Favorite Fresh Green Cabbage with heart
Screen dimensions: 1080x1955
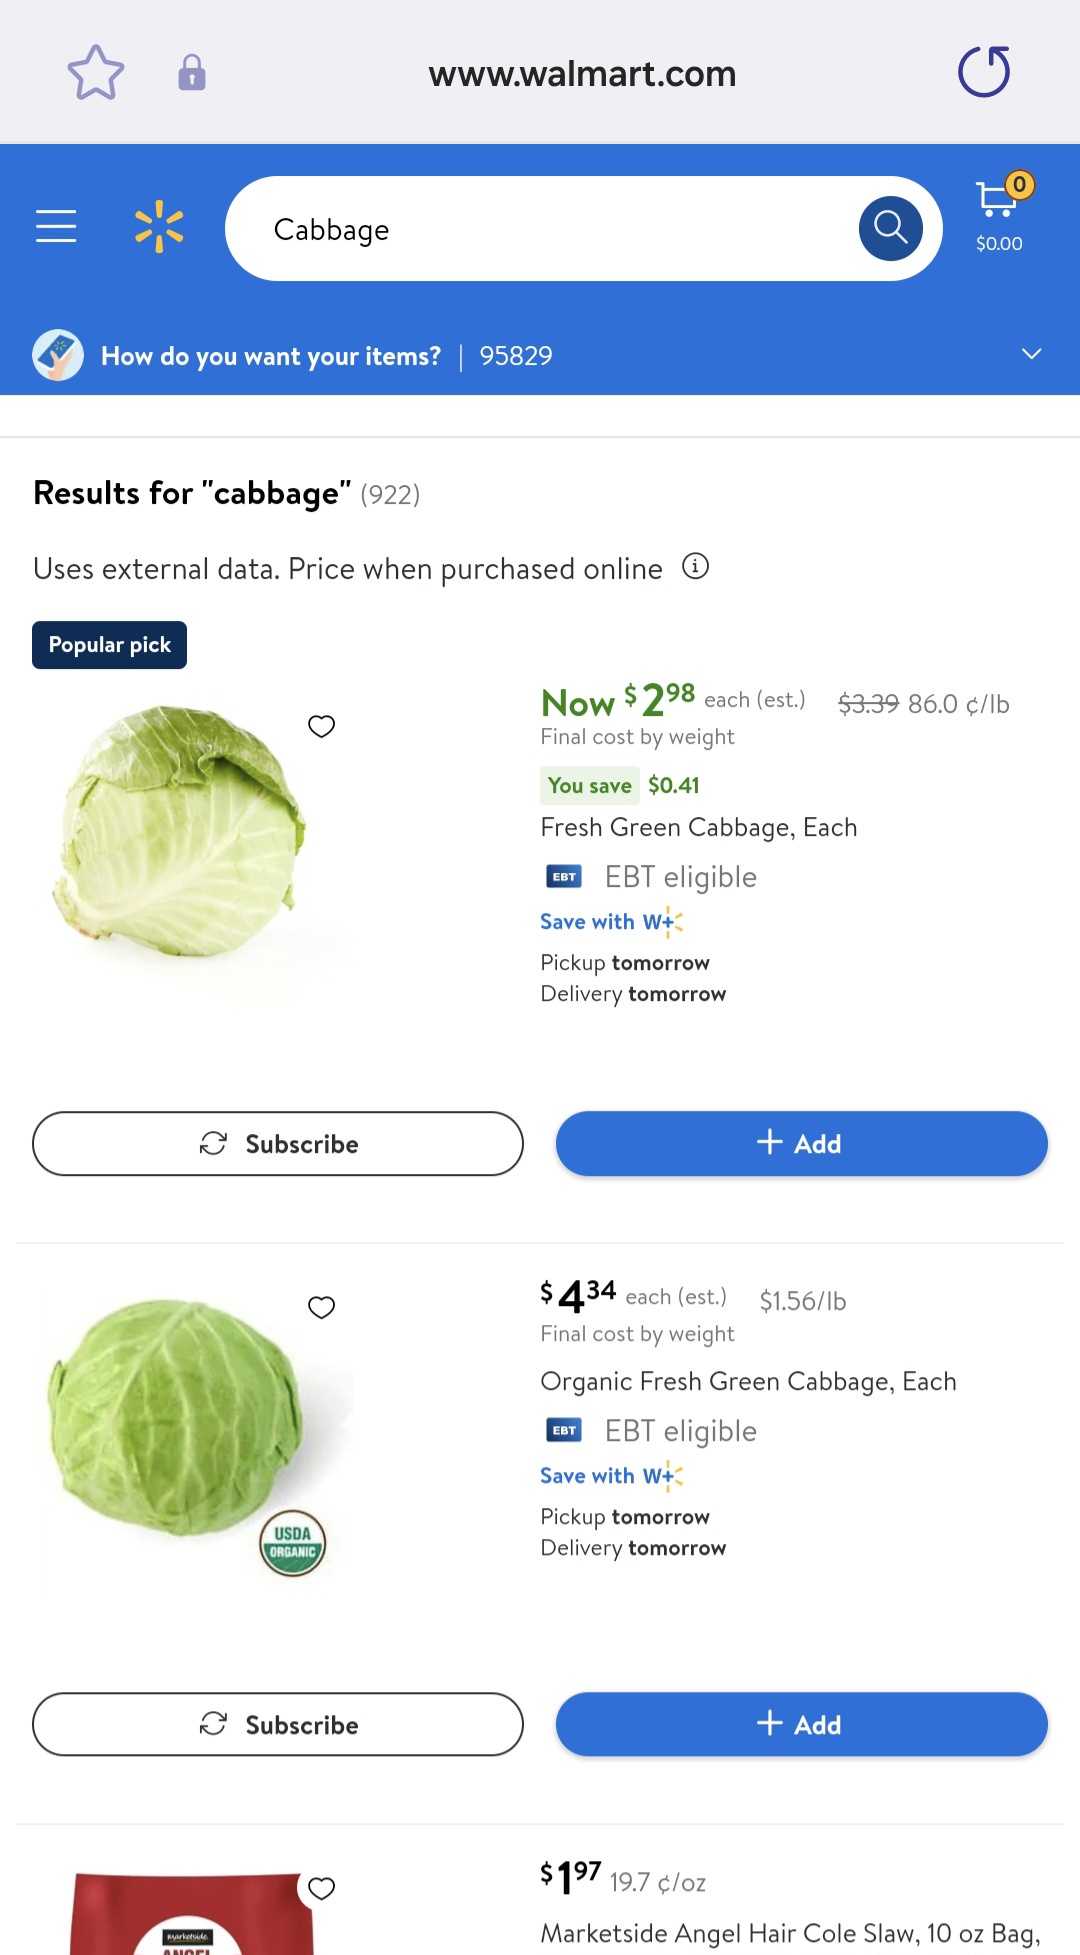pos(321,726)
